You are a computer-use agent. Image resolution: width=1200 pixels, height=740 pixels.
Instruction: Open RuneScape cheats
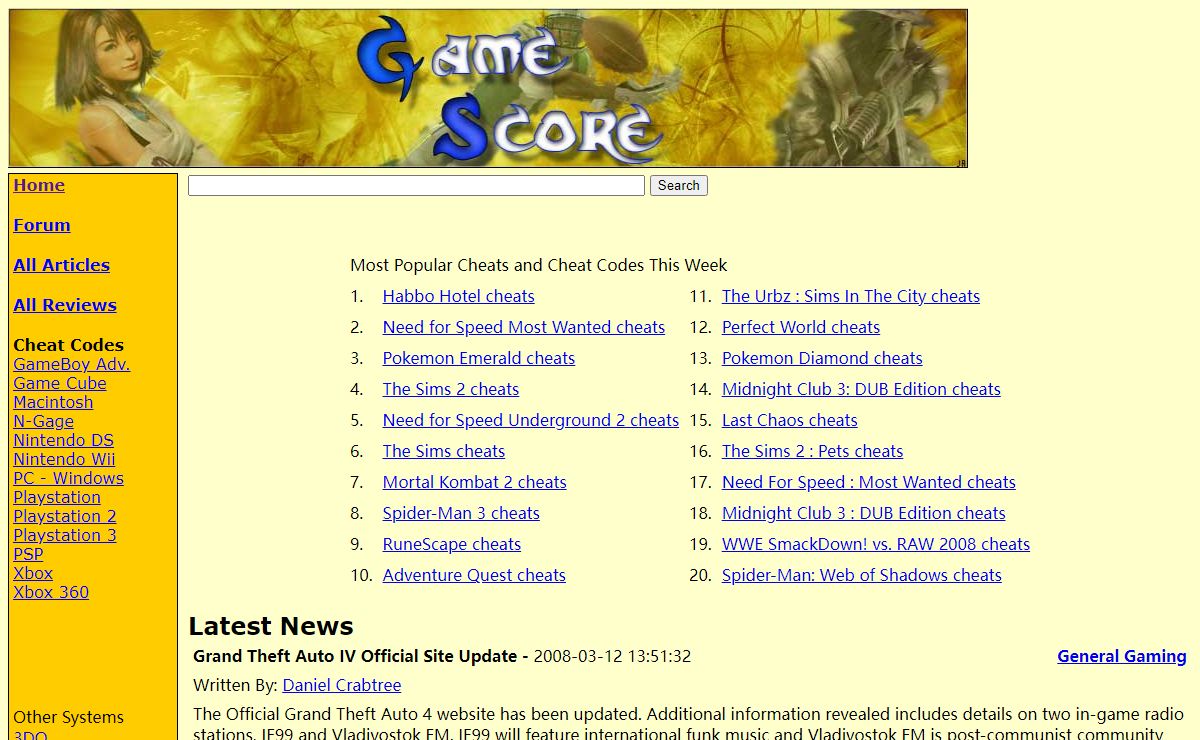tap(452, 544)
